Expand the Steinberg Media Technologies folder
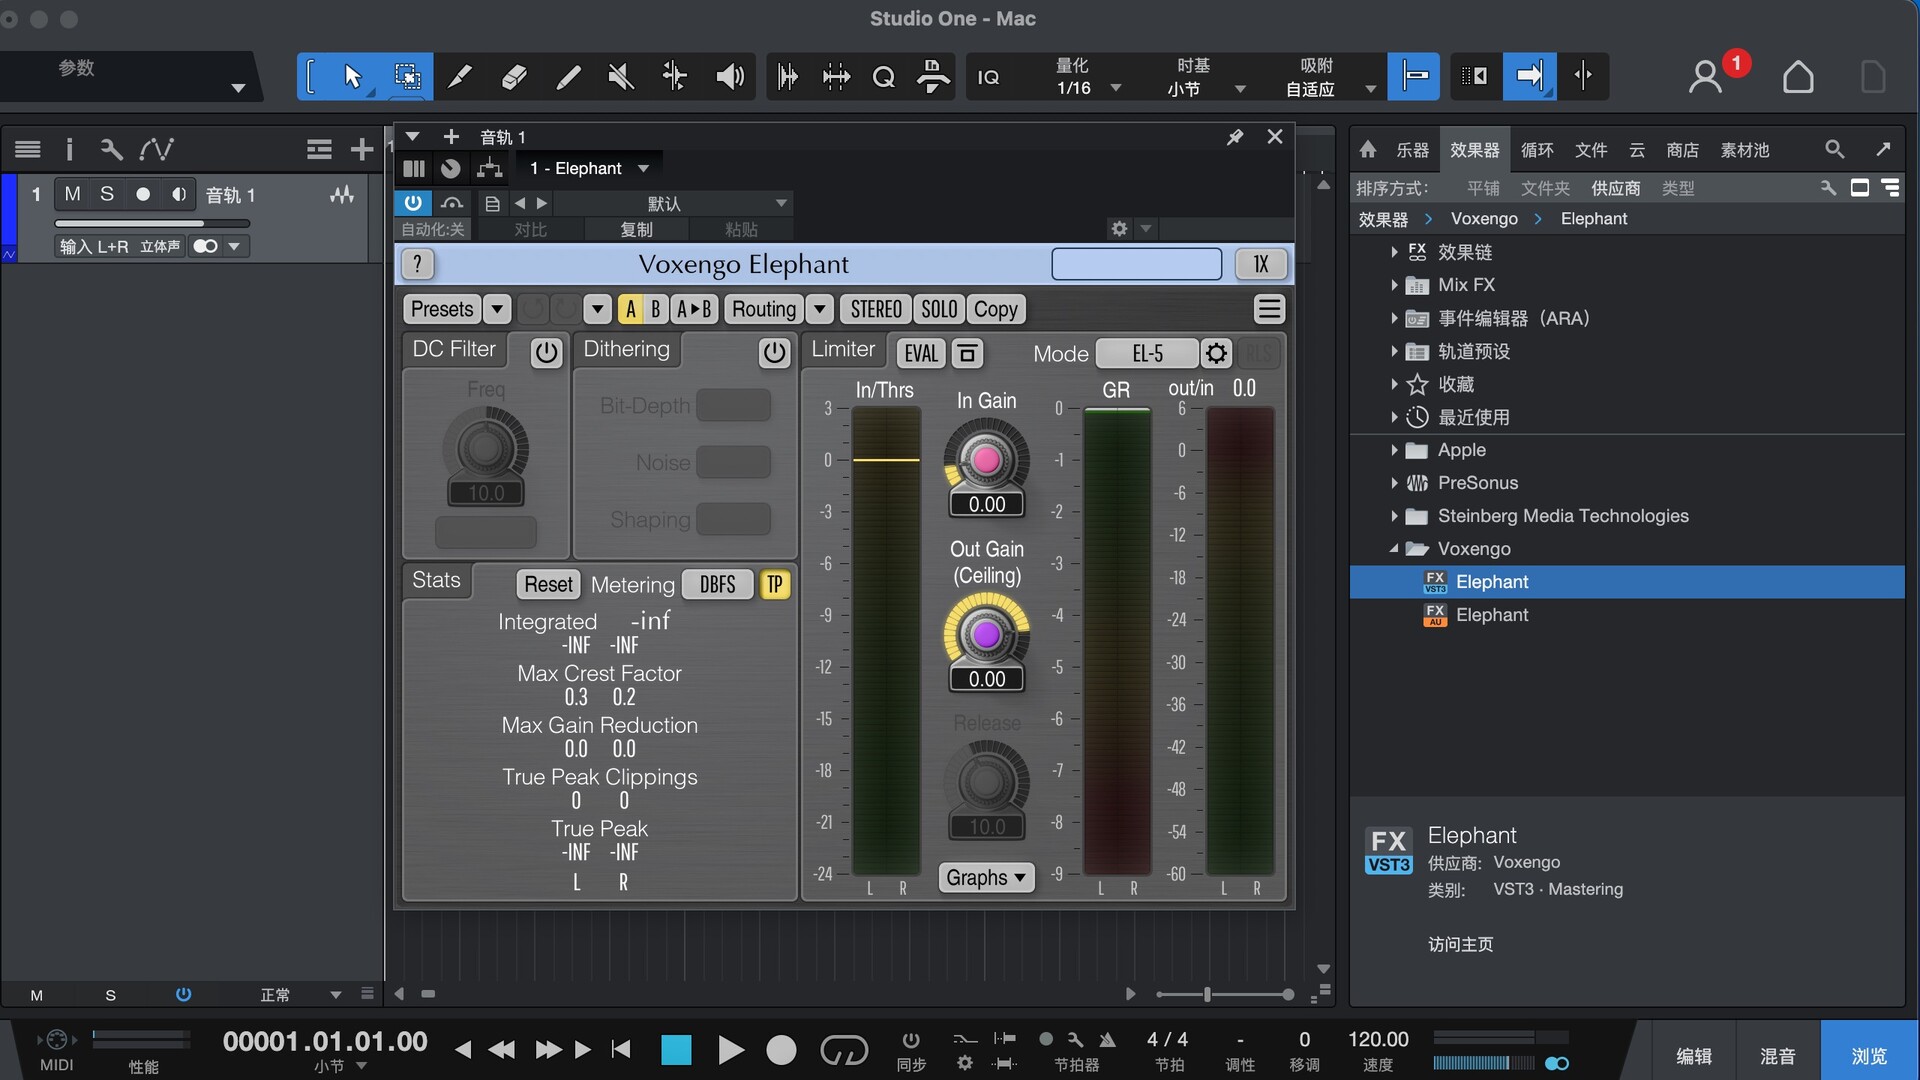 tap(1394, 516)
